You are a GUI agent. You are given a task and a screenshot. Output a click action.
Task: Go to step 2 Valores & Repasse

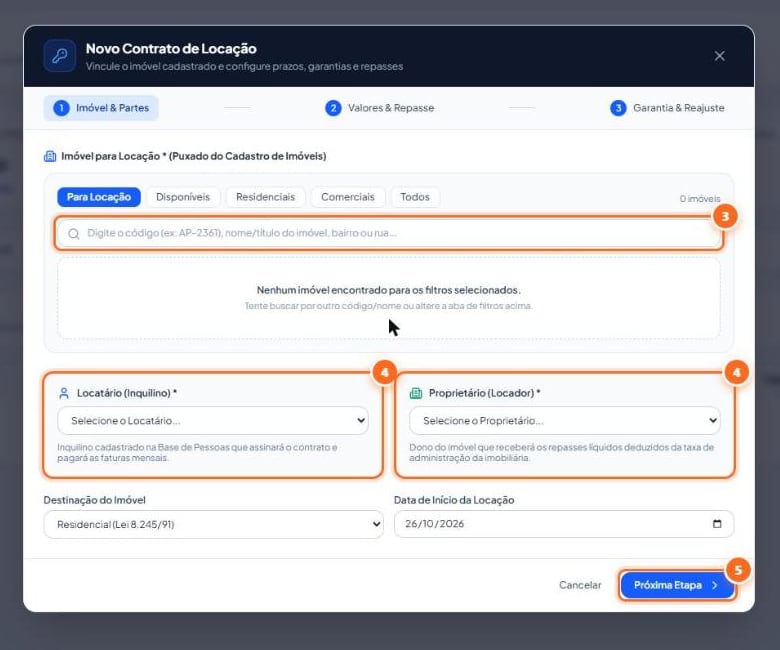point(380,108)
